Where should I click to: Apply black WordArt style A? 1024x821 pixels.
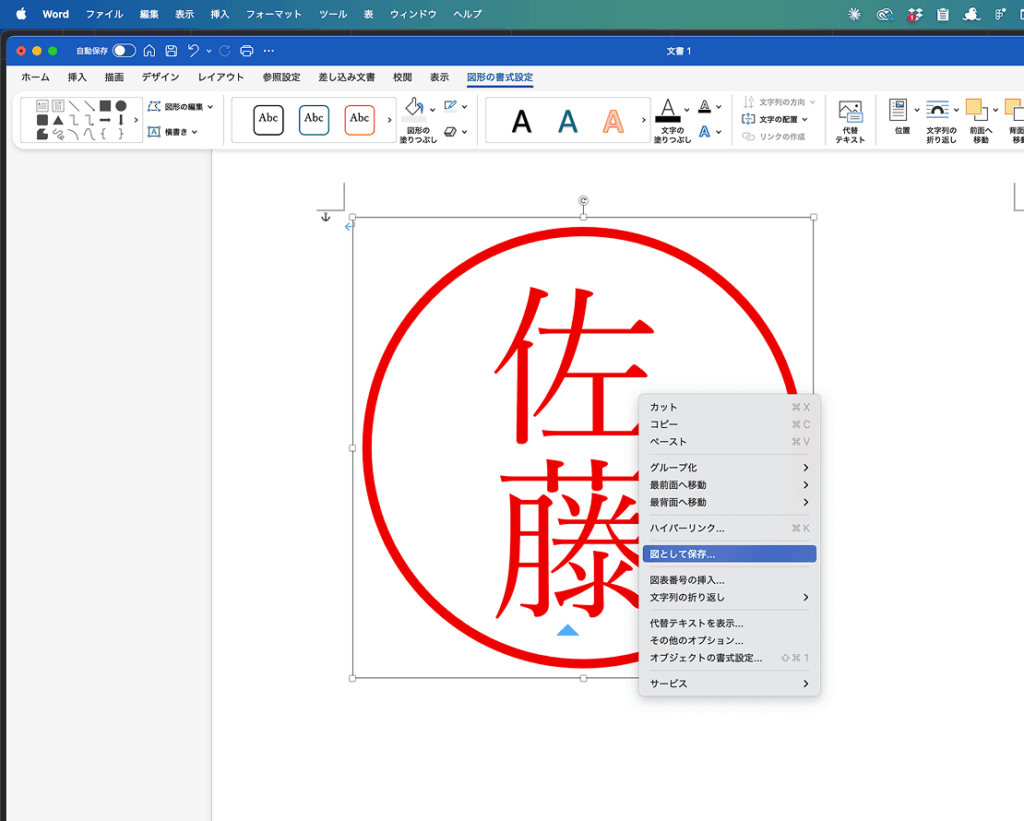521,121
